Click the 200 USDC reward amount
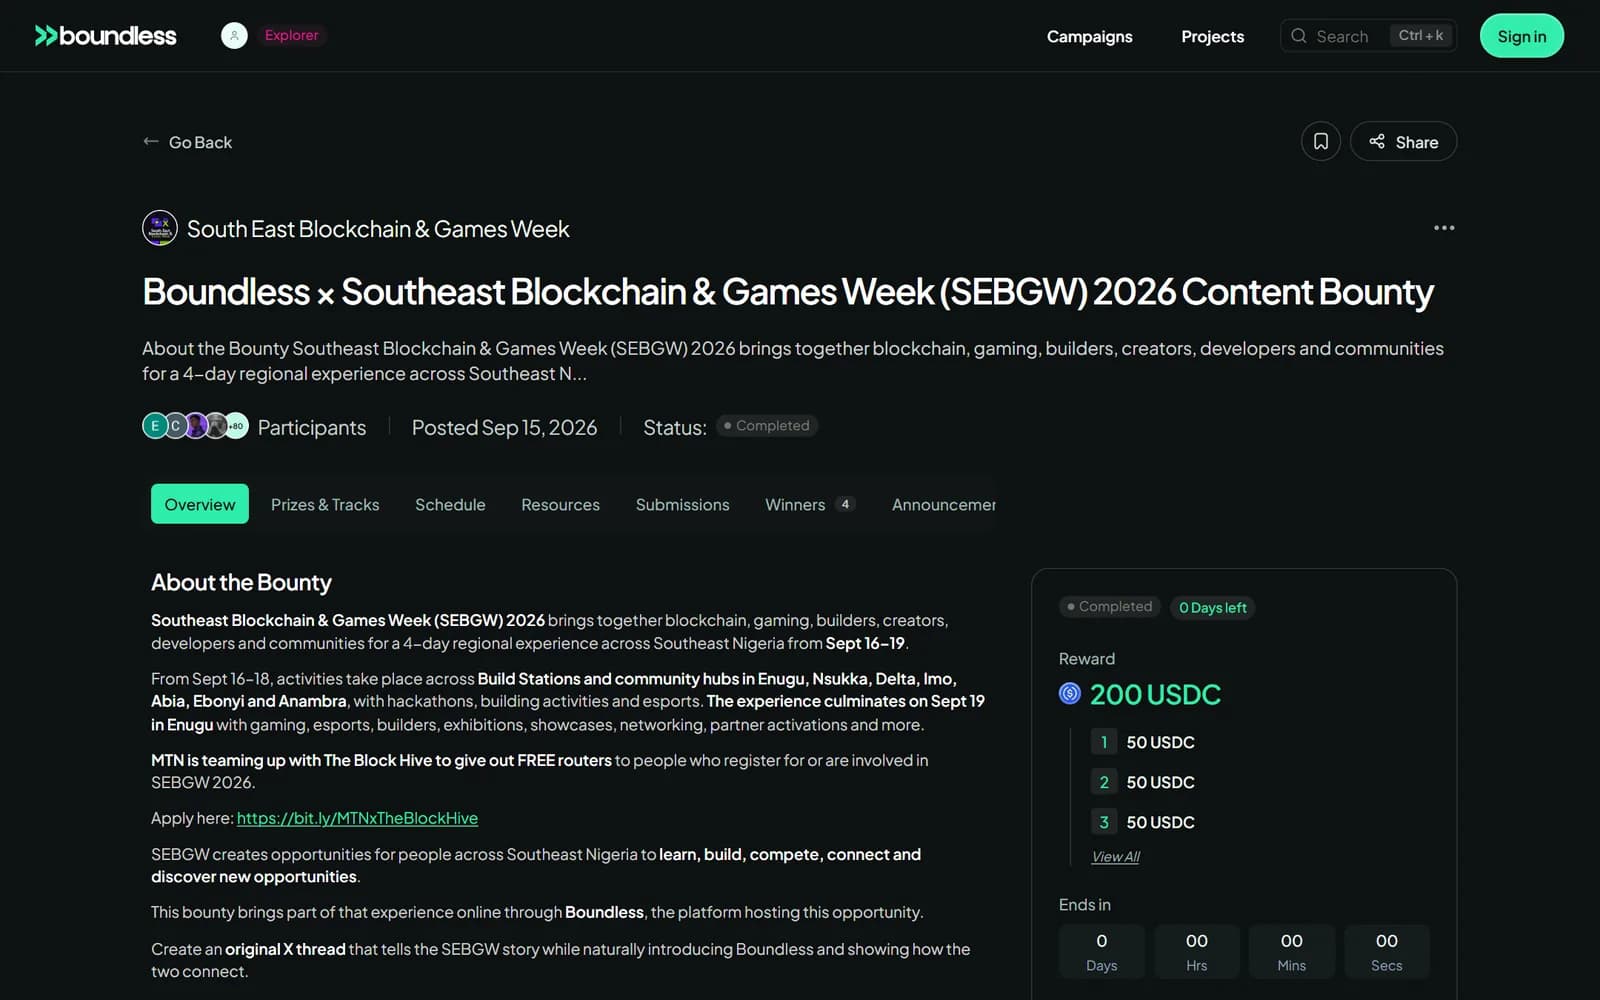The width and height of the screenshot is (1600, 1000). (1155, 694)
